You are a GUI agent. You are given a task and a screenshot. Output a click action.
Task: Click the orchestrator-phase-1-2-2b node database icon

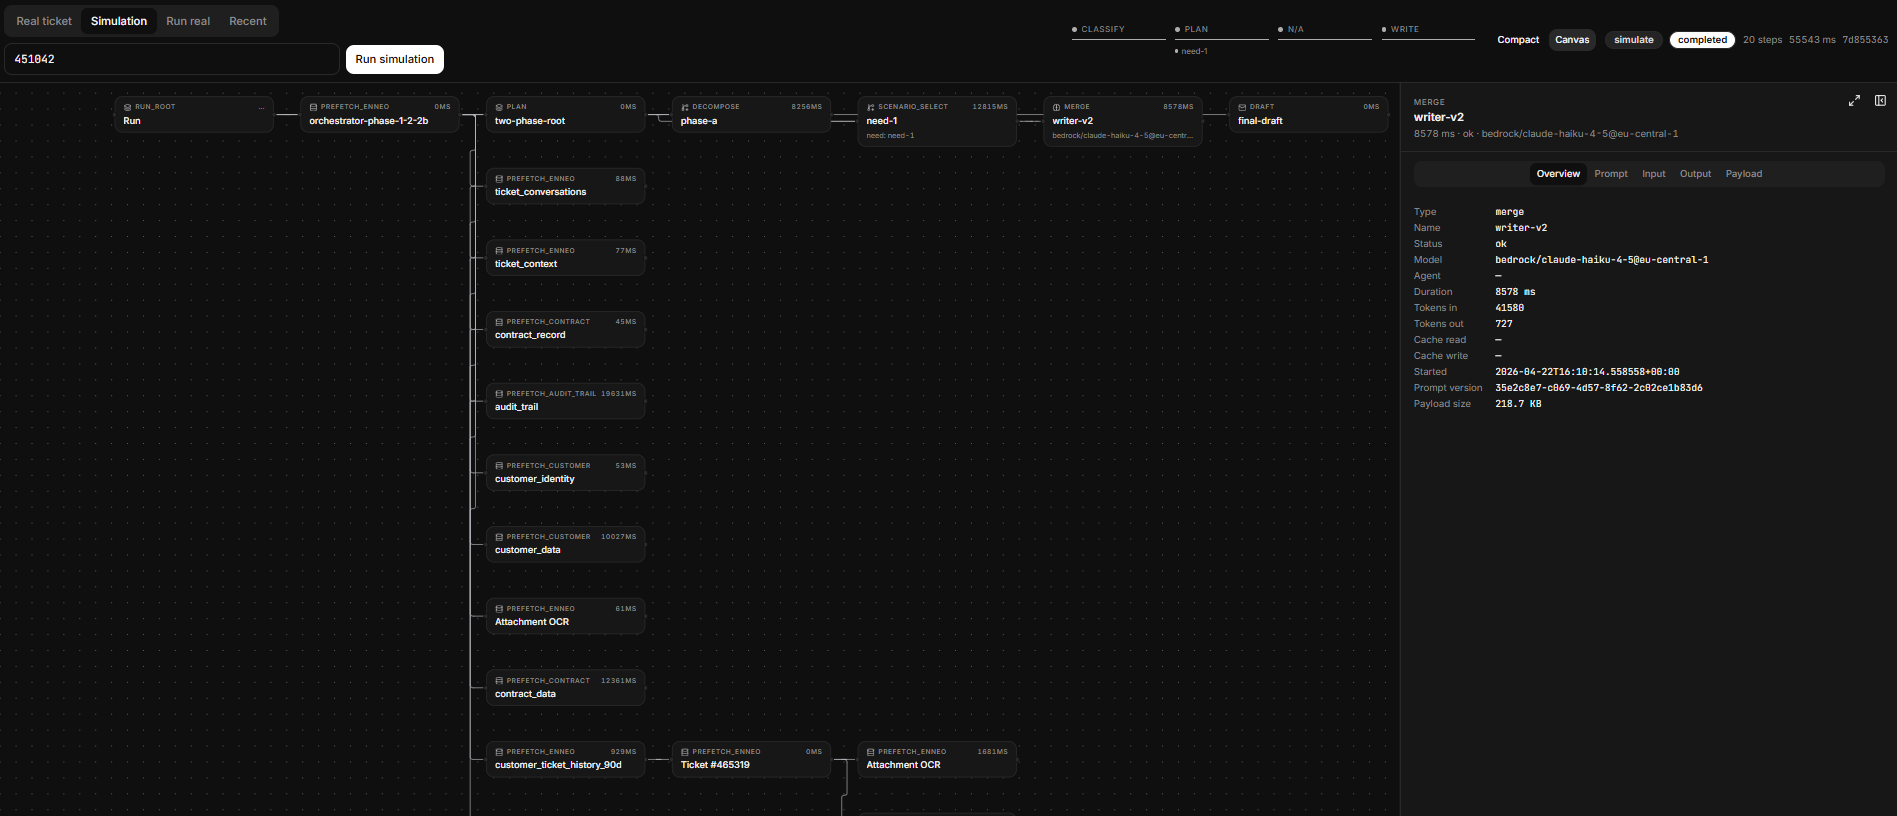click(313, 107)
